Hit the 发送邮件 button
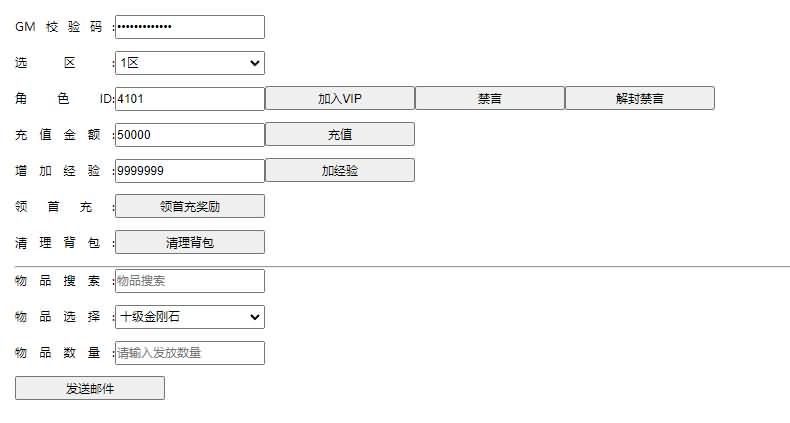 (90, 388)
